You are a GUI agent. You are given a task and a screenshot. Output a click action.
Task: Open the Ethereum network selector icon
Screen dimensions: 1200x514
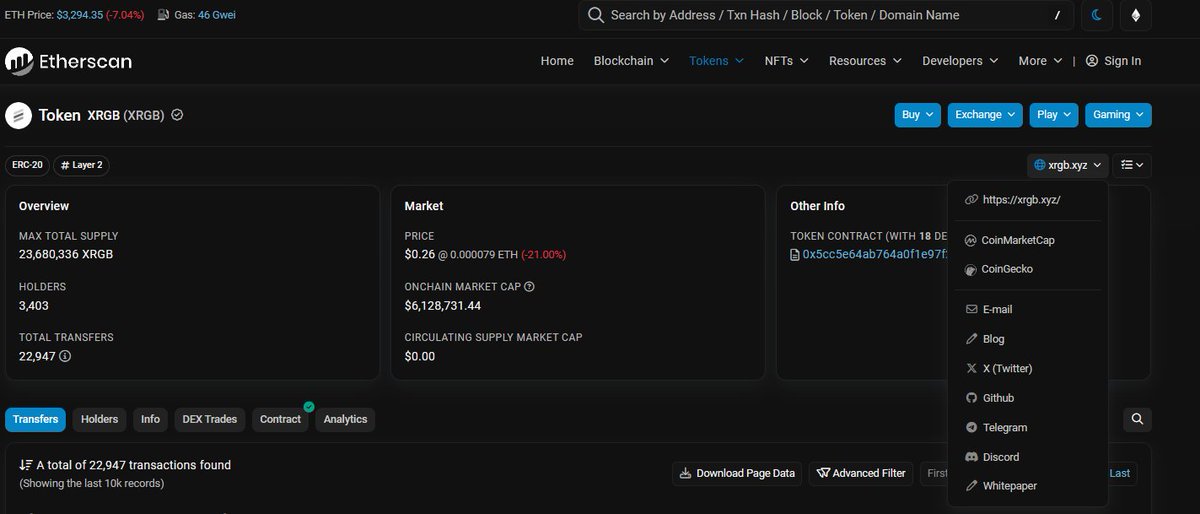coord(1135,15)
